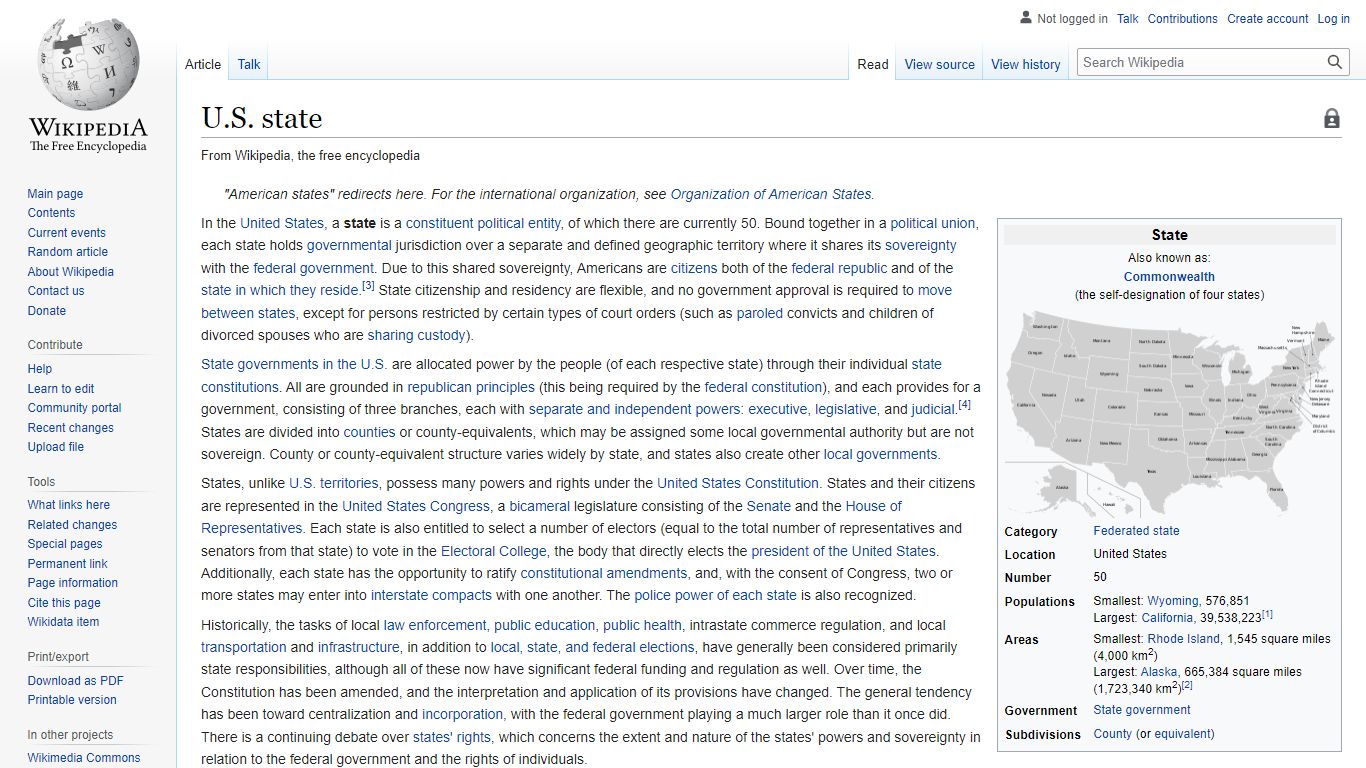Open the user Talk link at top

[1128, 19]
